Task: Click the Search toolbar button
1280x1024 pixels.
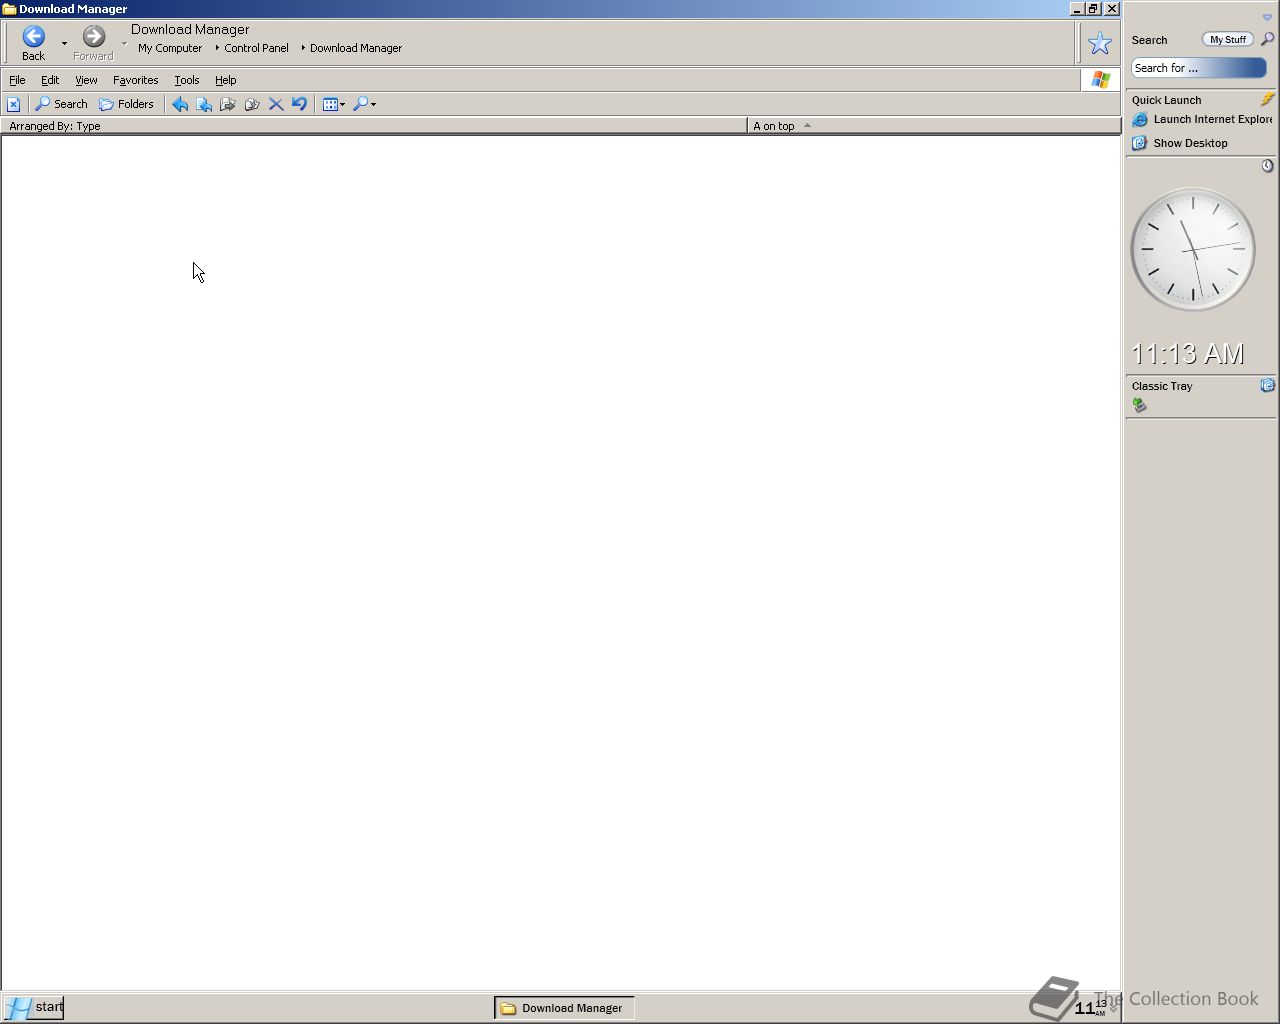Action: pyautogui.click(x=62, y=104)
